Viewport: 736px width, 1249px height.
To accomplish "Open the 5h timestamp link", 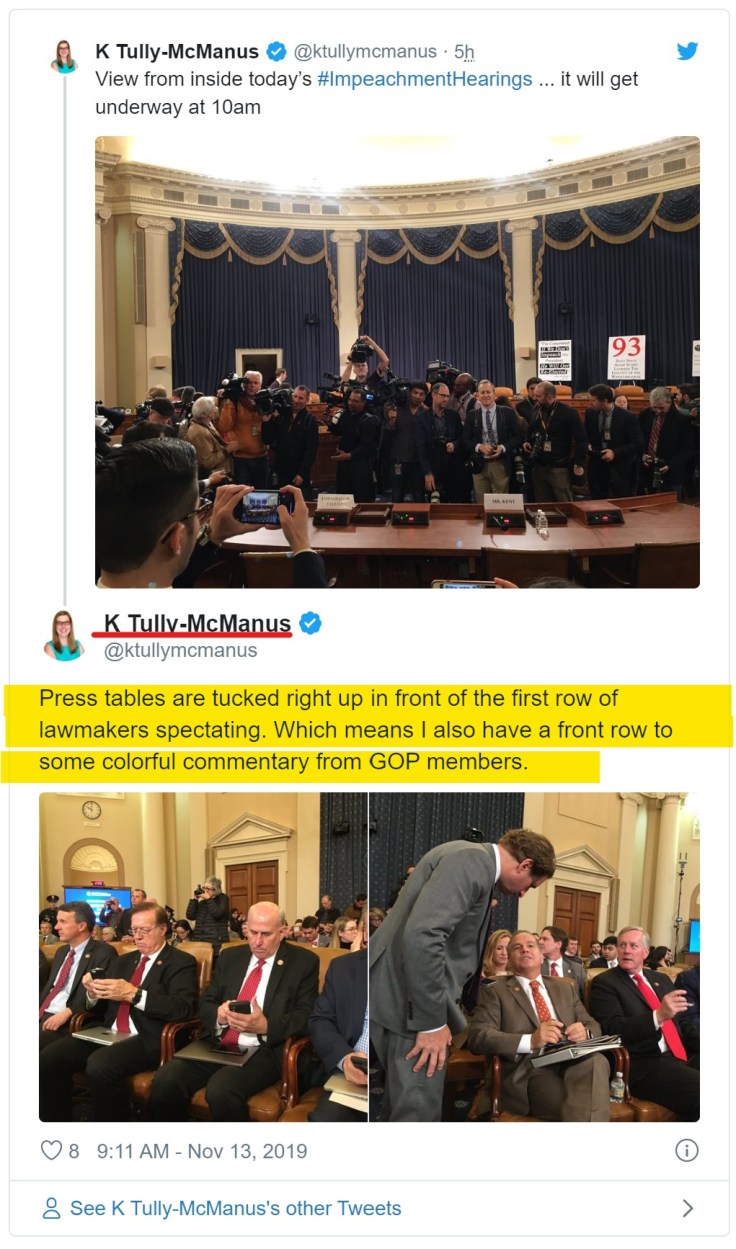I will pos(465,51).
